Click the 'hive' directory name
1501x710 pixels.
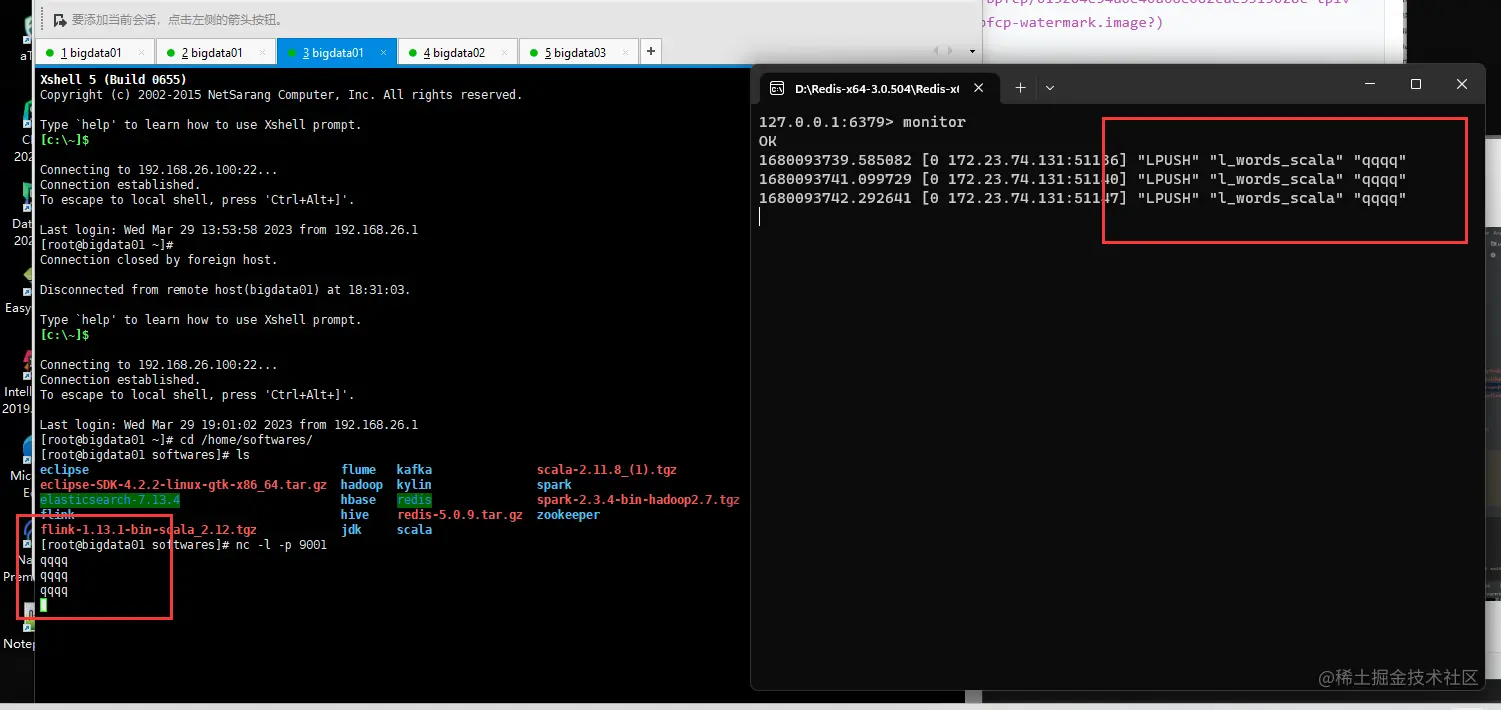[x=355, y=515]
